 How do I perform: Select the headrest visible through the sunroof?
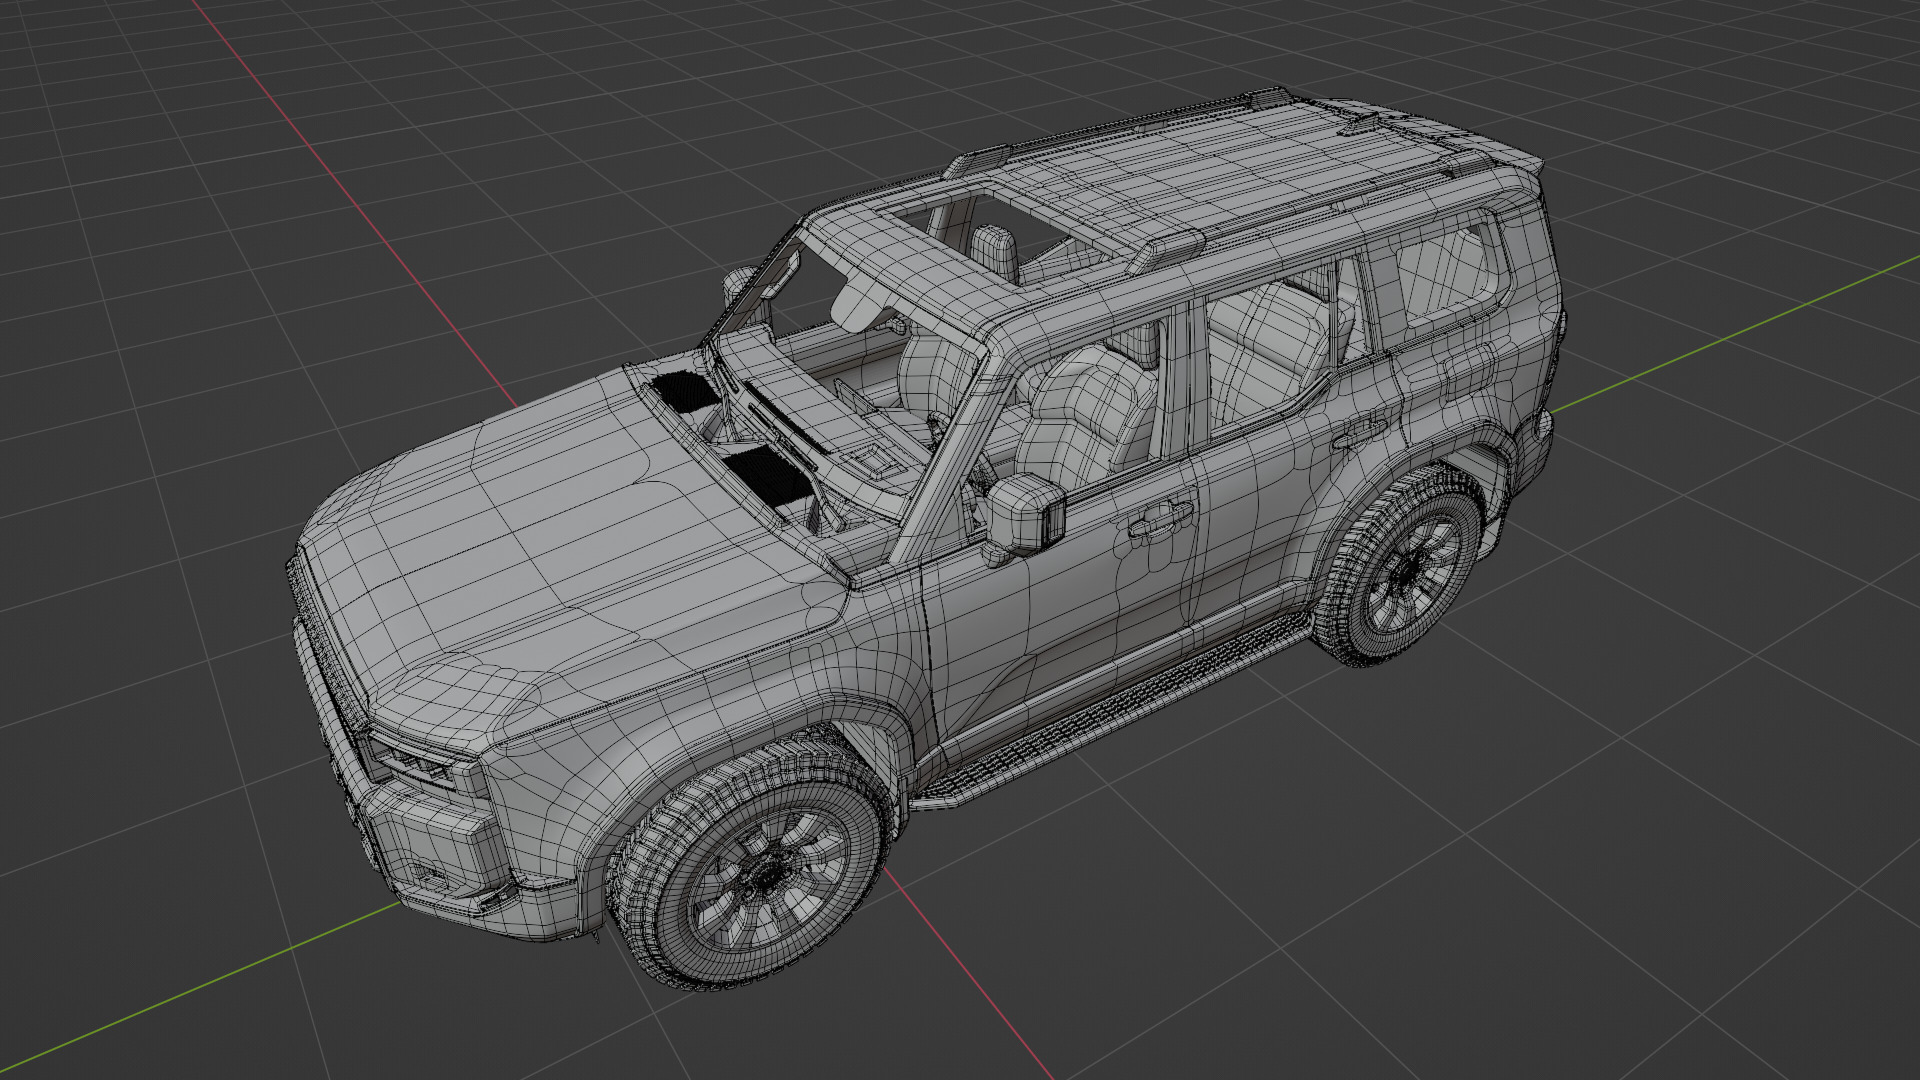[x=994, y=252]
